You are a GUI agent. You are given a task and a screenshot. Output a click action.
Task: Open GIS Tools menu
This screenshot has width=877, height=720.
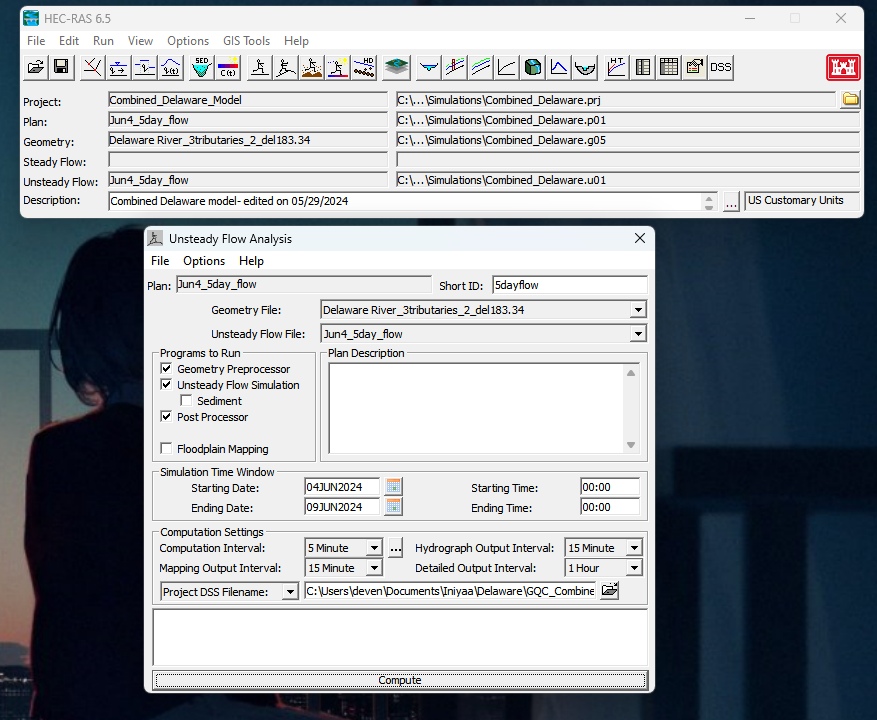click(x=246, y=41)
